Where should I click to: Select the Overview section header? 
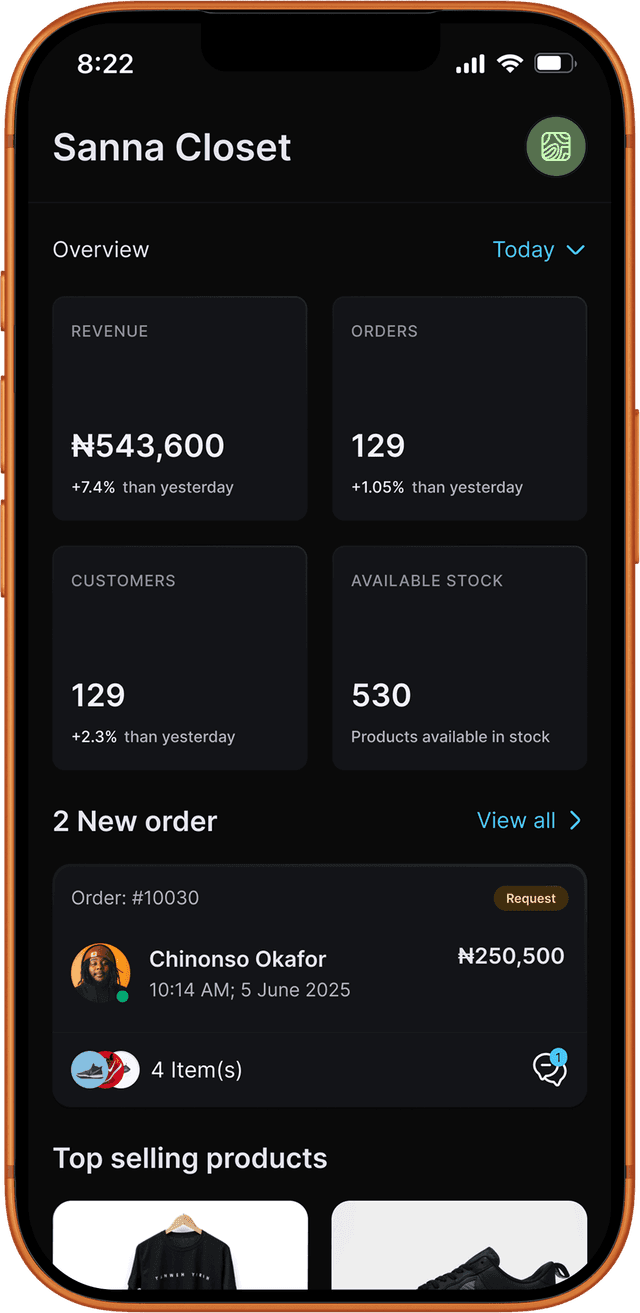tap(101, 250)
